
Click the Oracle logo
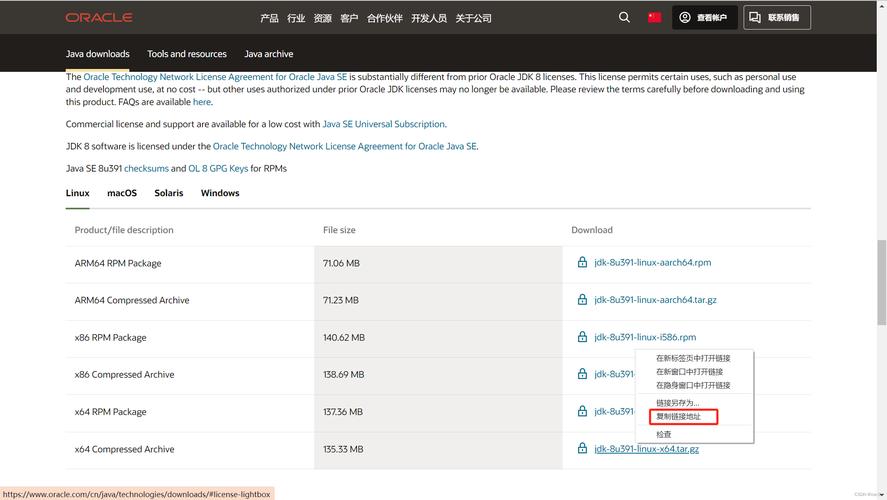tap(99, 18)
